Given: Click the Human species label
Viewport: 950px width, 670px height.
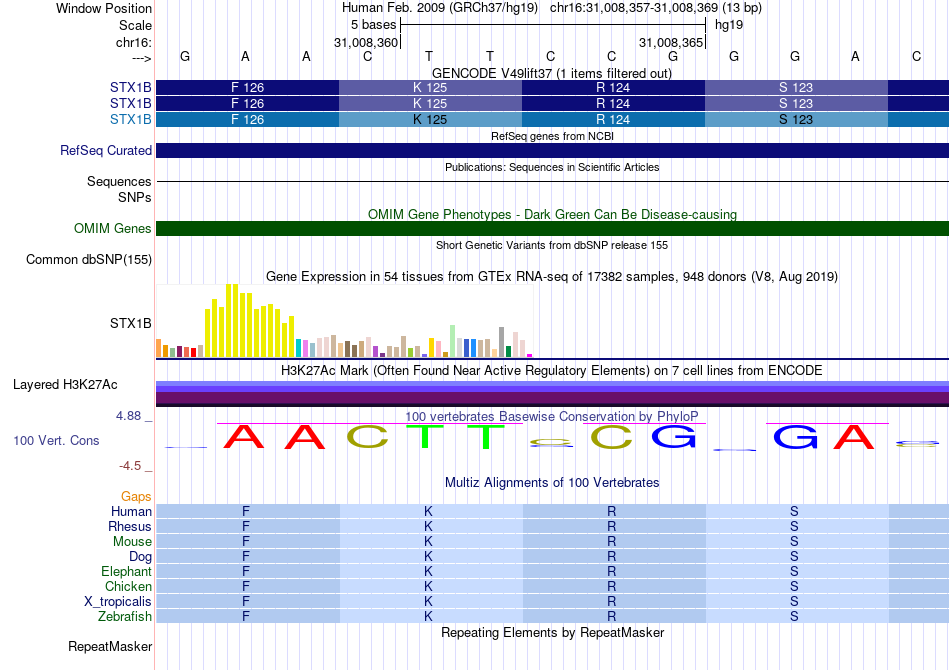Looking at the screenshot, I should pos(131,511).
